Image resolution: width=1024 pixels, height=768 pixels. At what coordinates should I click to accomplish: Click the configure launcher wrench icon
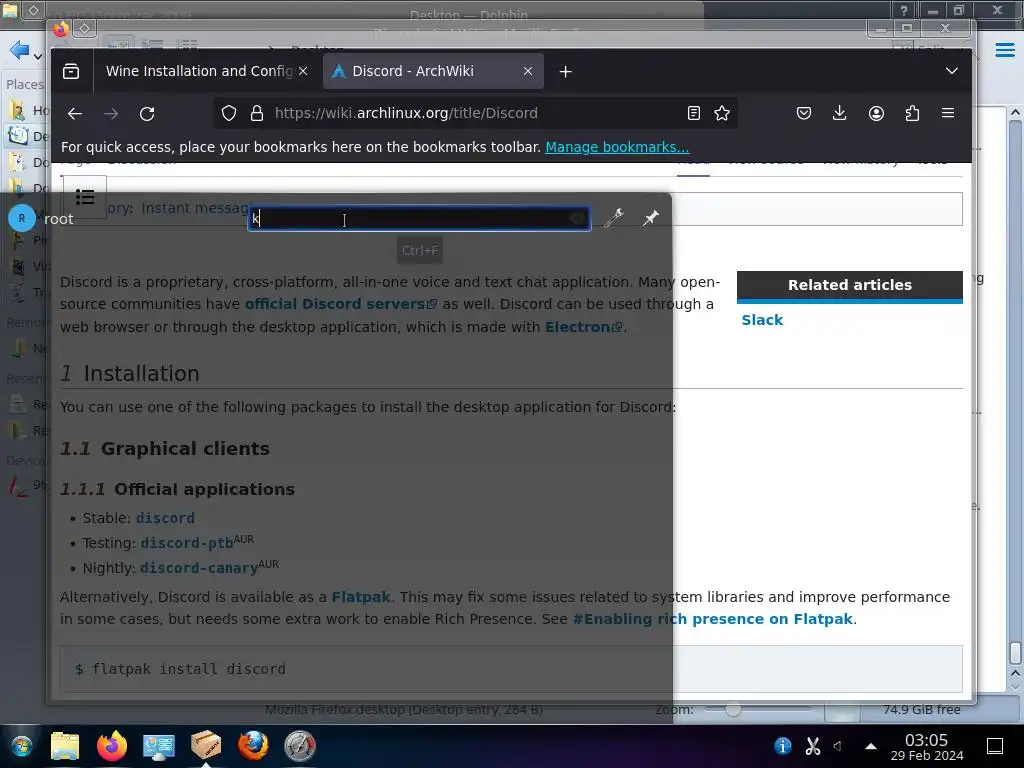[614, 218]
